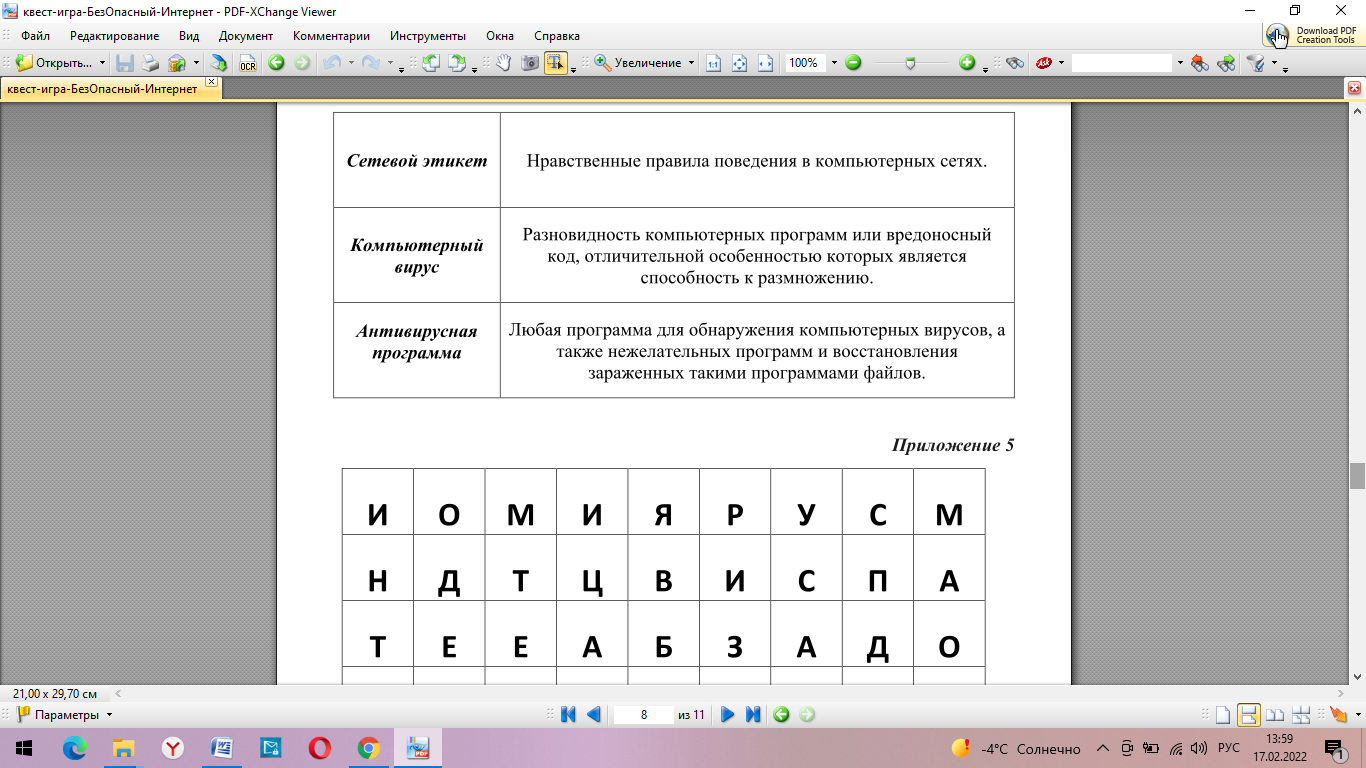
Task: Click the green zoom out minus button
Action: (x=853, y=63)
